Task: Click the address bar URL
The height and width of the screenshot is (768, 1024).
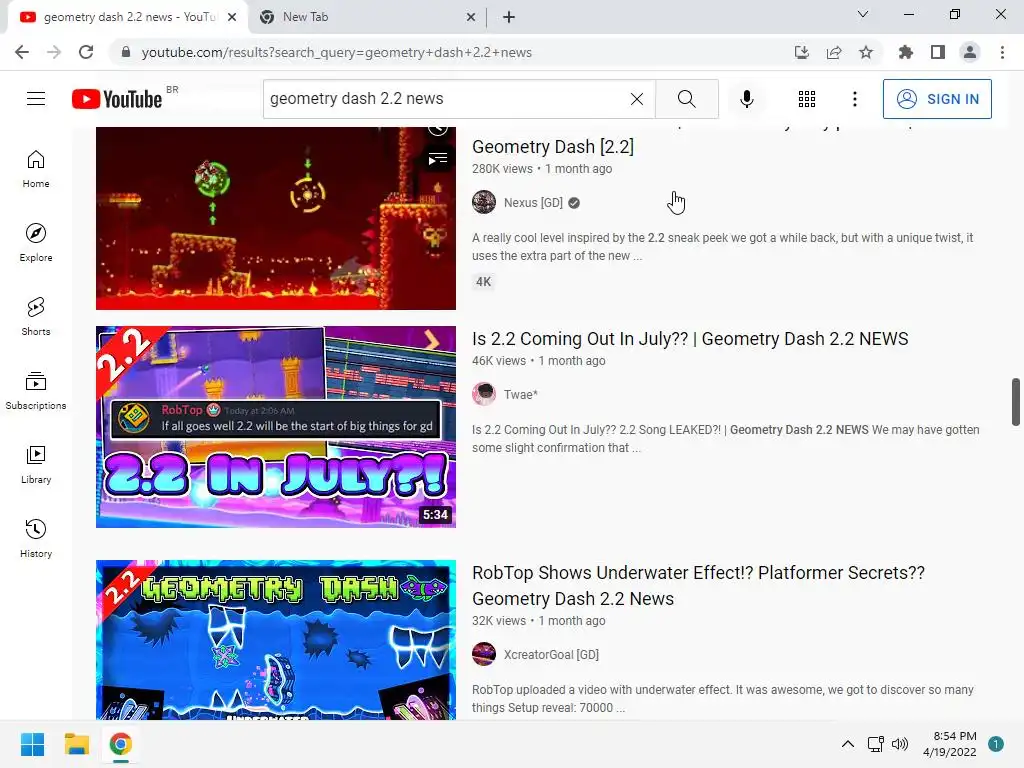Action: (336, 52)
